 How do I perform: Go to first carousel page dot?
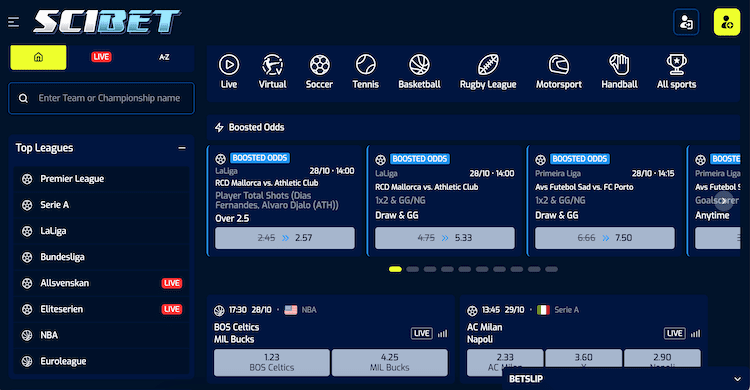tap(395, 269)
